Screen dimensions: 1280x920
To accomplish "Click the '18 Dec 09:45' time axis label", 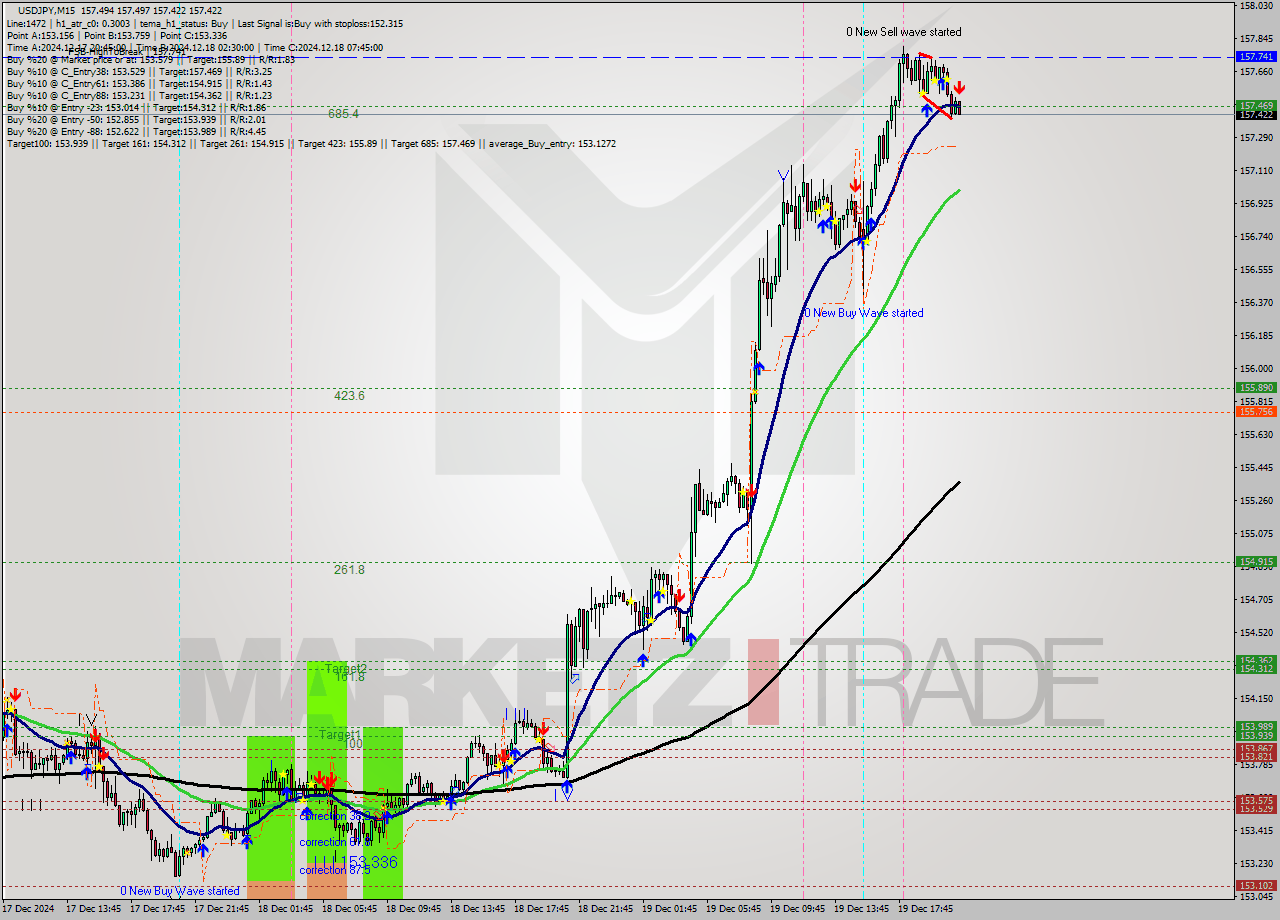I will click(x=414, y=909).
